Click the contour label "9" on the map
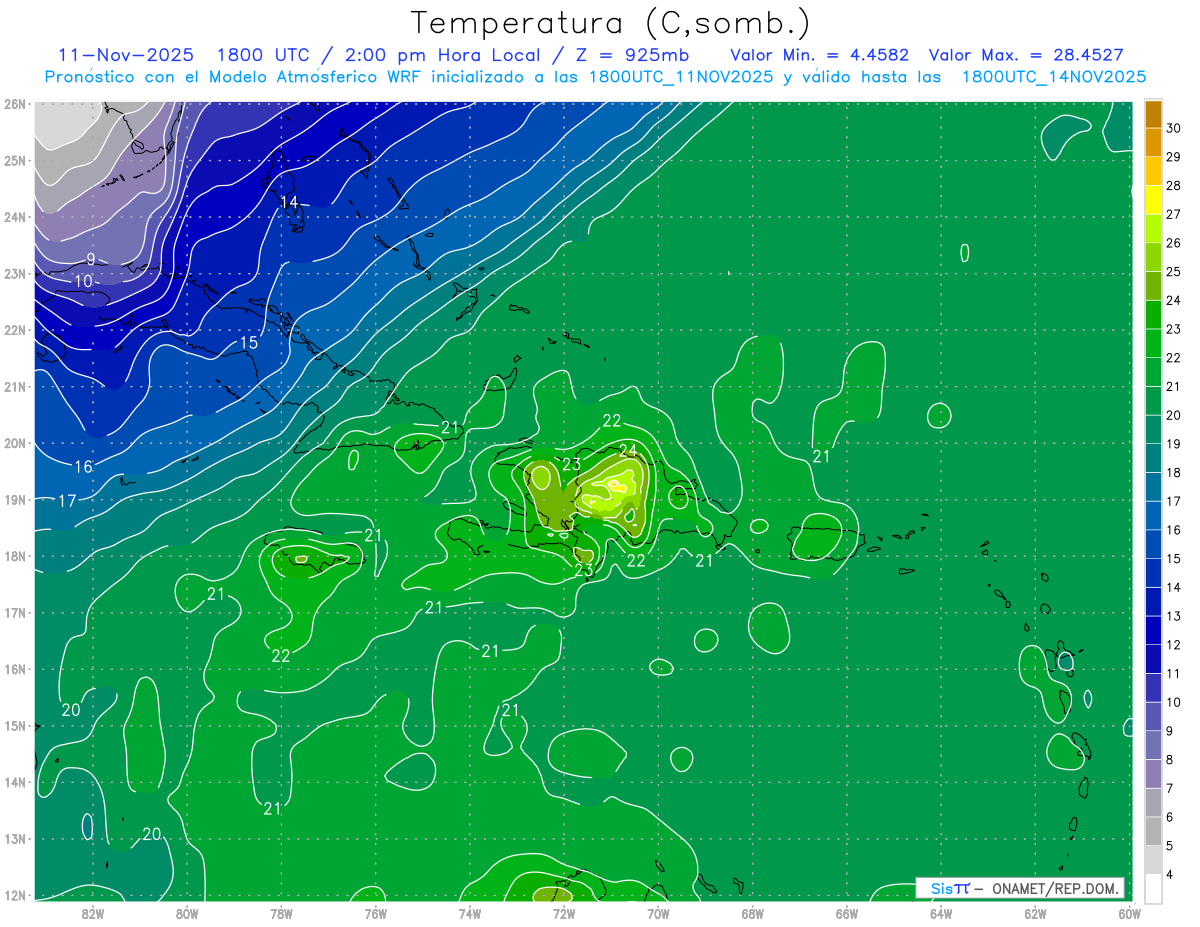The image size is (1200, 927). 90,259
